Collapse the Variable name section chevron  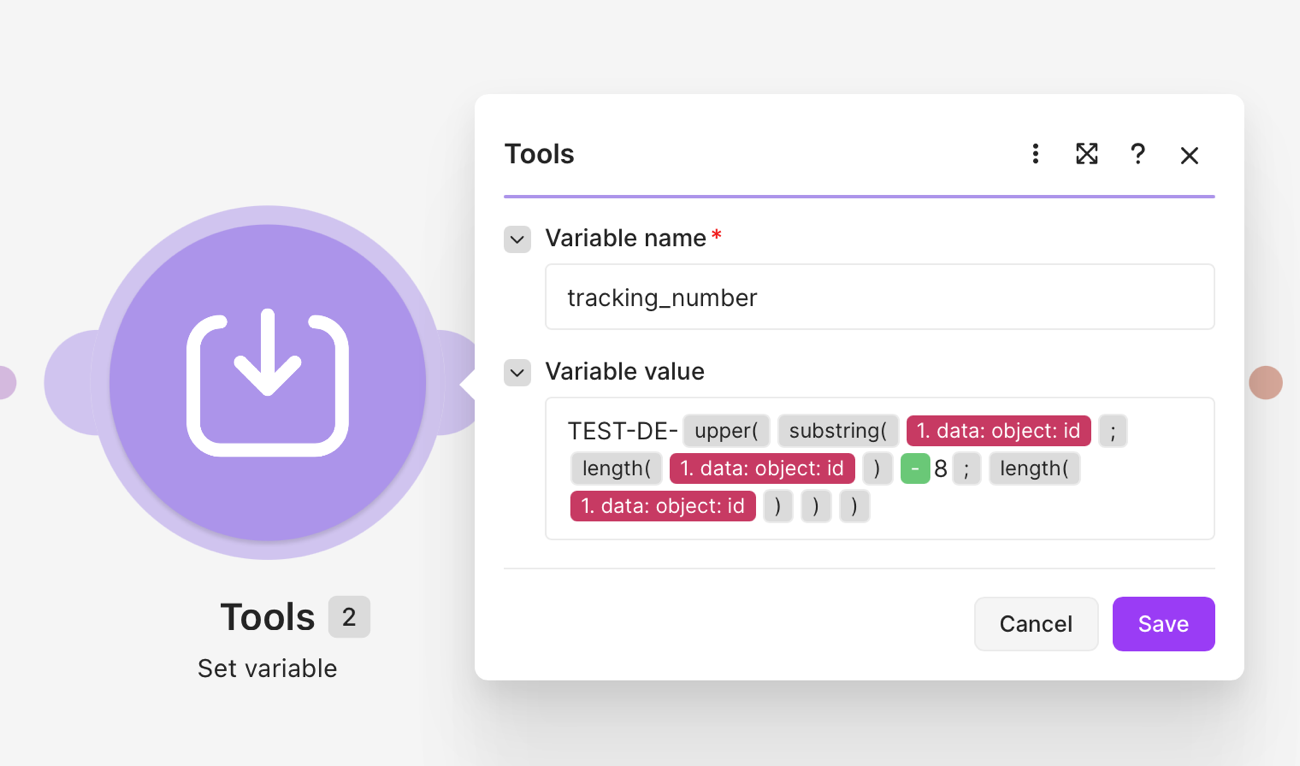tap(517, 239)
